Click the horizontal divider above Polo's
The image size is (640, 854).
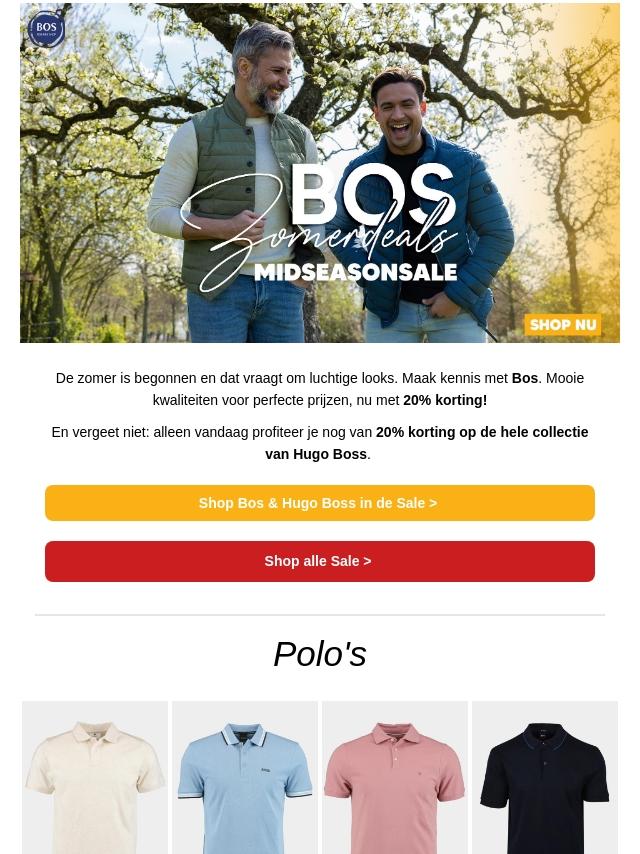(320, 615)
